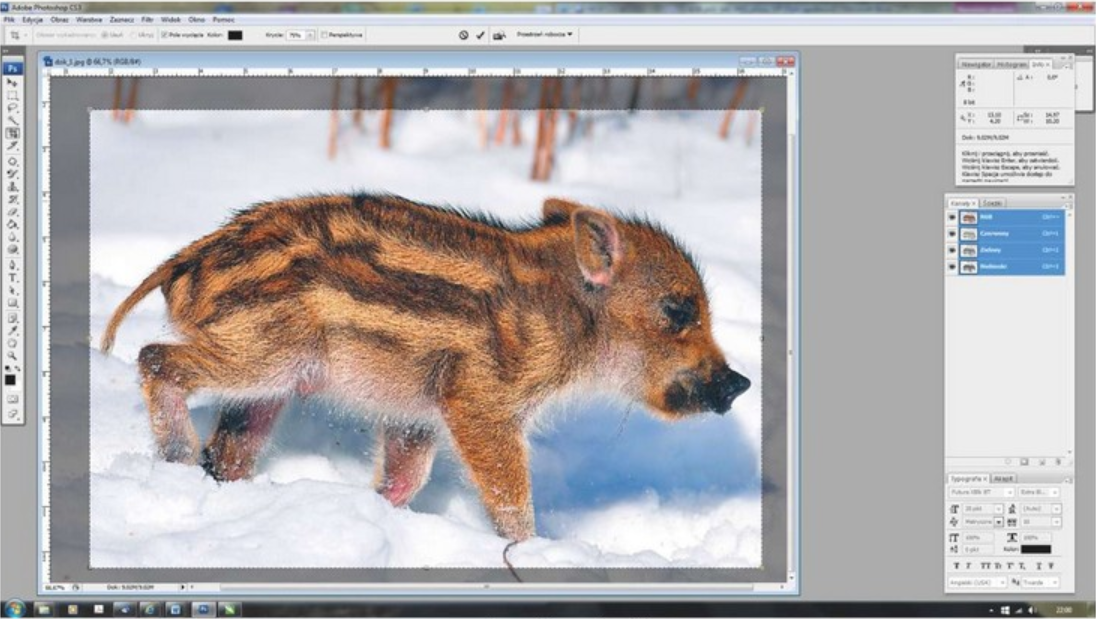Open the 'Przestrzeń robocza' workspace dropdown

tap(545, 34)
